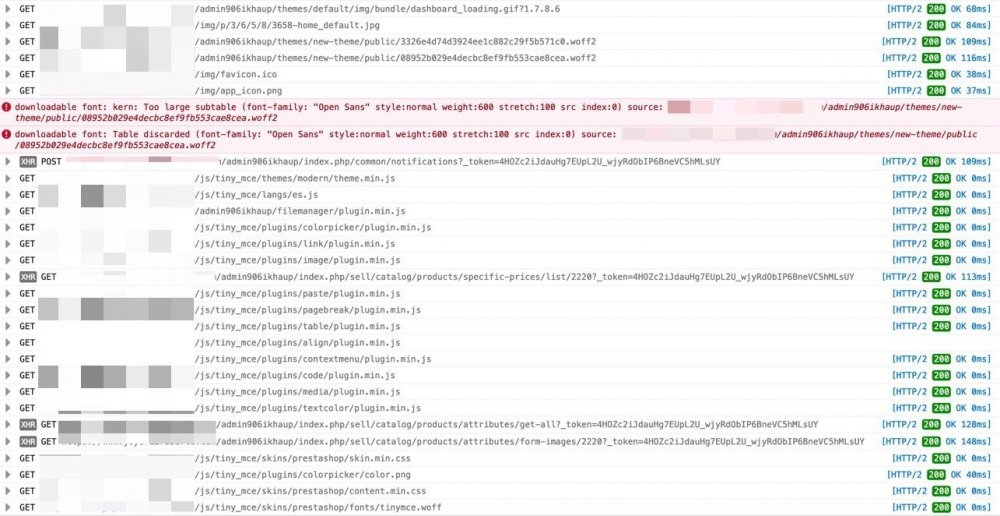Select the langs/es.js request line

[x=500, y=195]
